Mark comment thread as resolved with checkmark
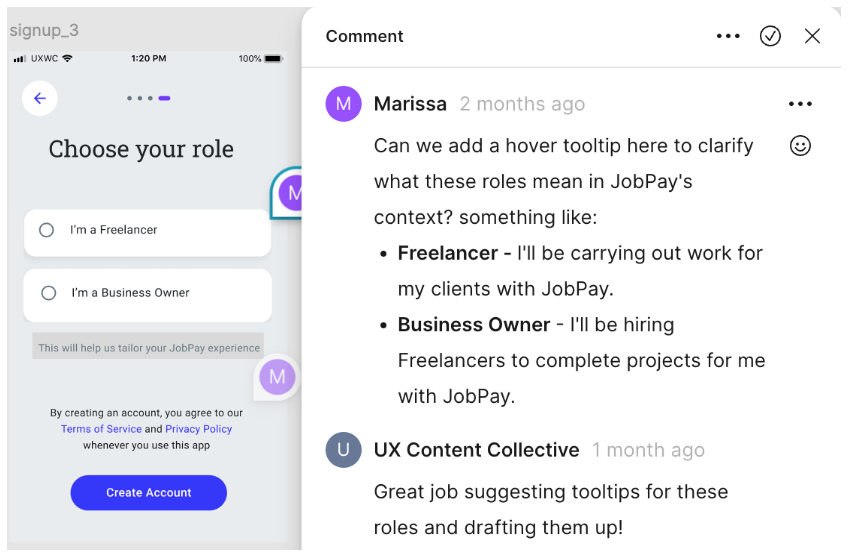Image resolution: width=852 pixels, height=552 pixels. pyautogui.click(x=770, y=36)
